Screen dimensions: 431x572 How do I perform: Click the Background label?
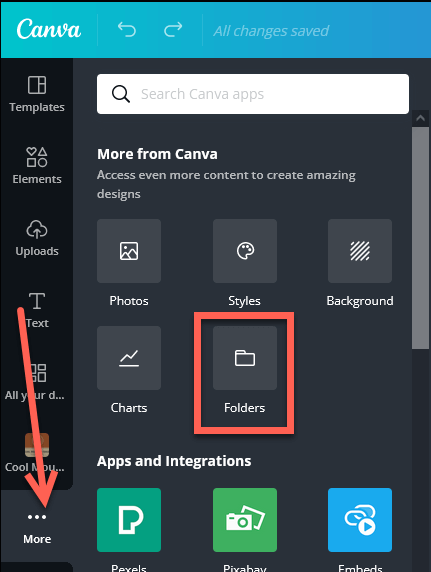point(360,301)
